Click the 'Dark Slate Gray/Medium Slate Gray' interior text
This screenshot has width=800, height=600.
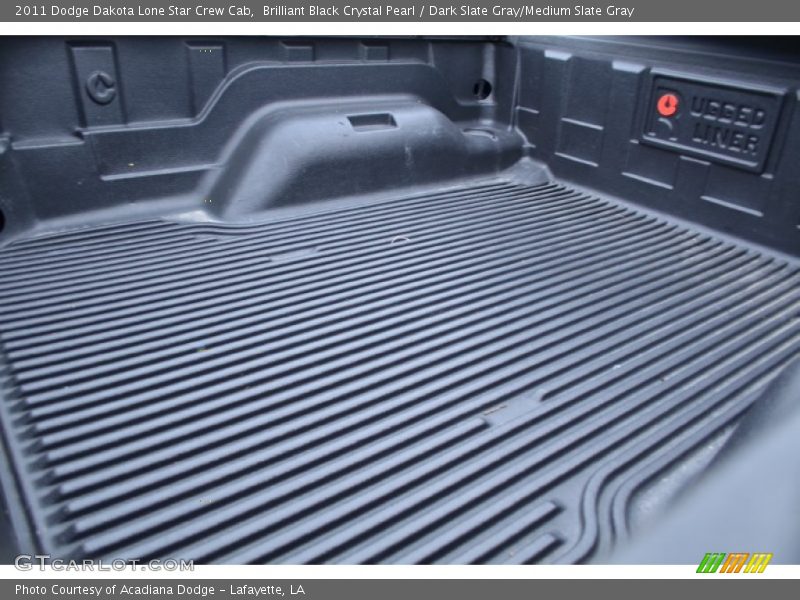[531, 11]
